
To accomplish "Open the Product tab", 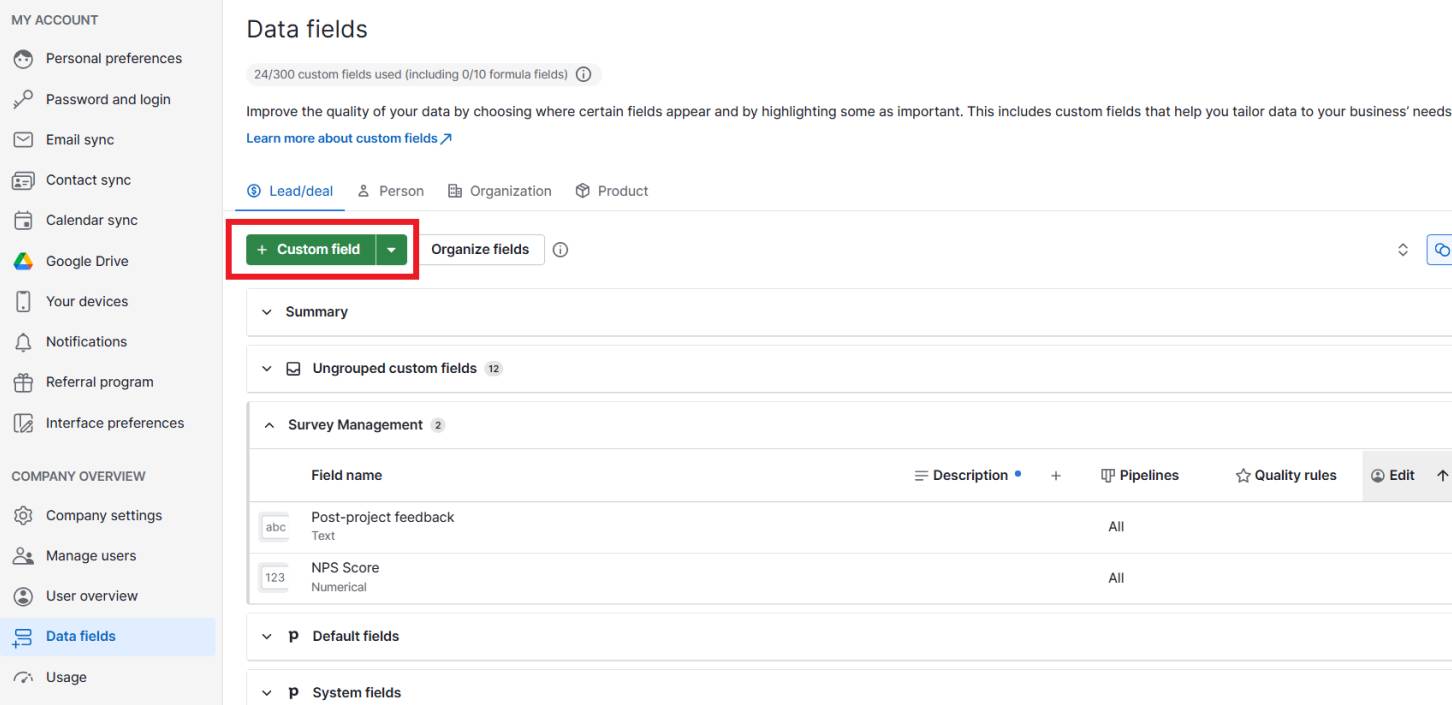I will pos(612,191).
